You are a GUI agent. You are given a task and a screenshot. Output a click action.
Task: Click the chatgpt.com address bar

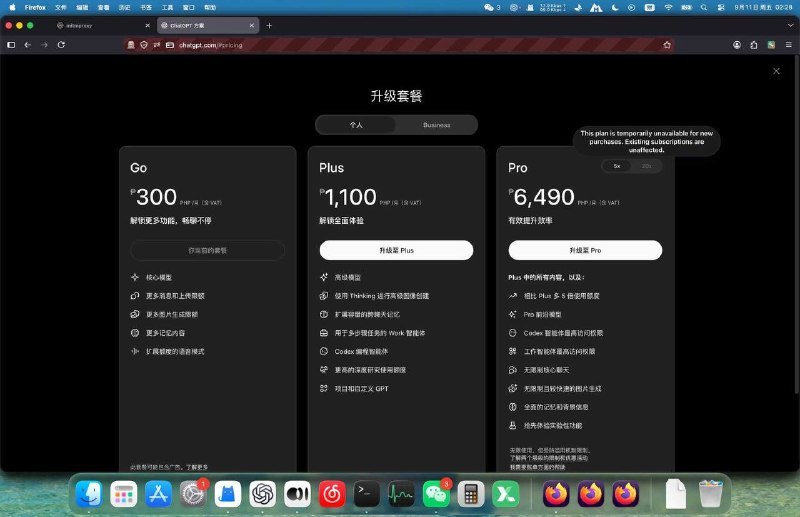click(398, 45)
